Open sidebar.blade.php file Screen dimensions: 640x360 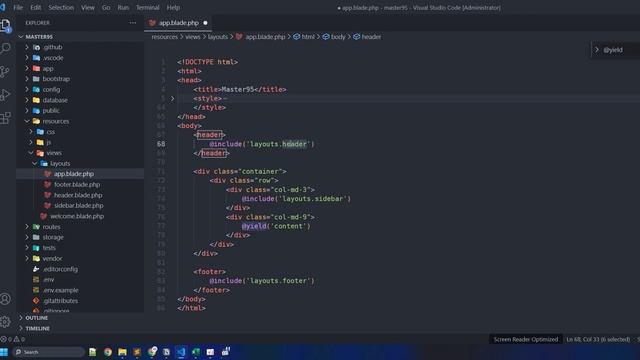pos(80,206)
